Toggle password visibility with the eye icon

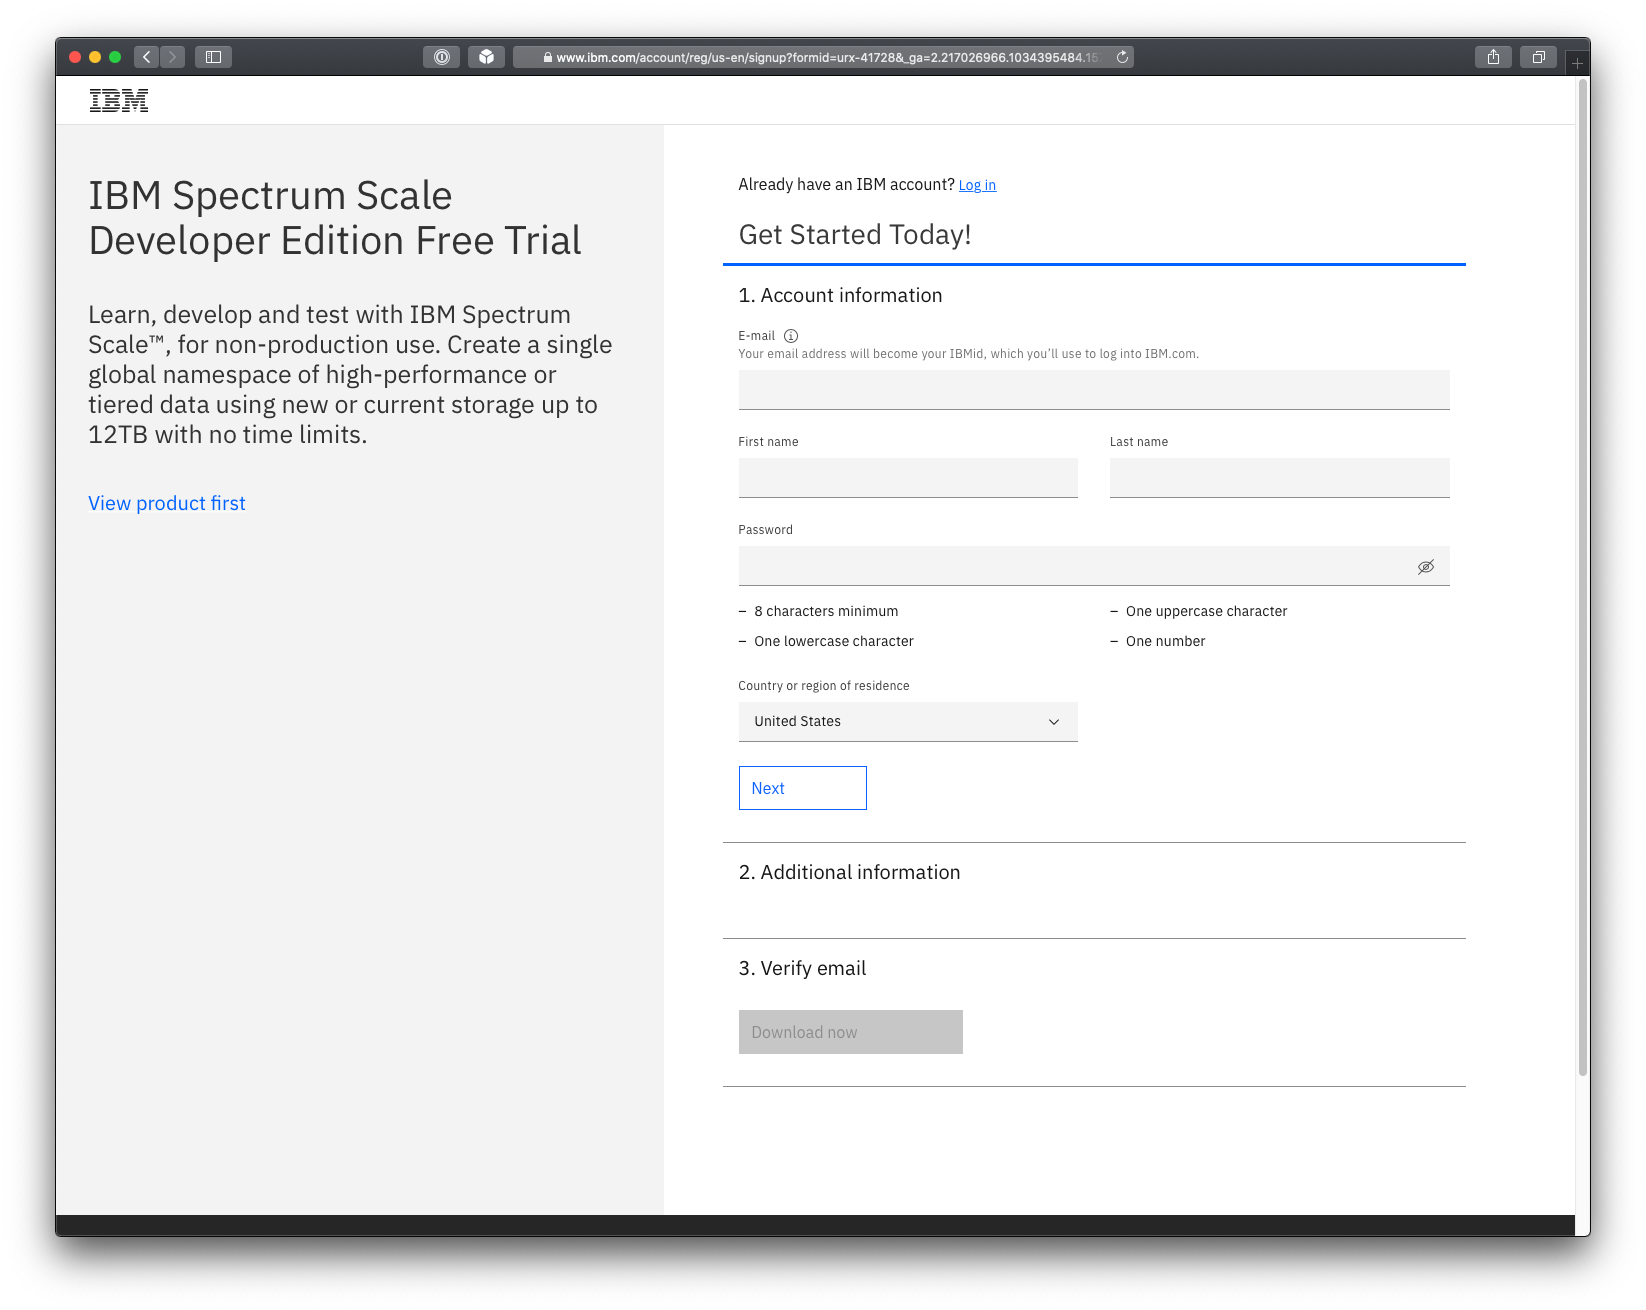tap(1425, 566)
